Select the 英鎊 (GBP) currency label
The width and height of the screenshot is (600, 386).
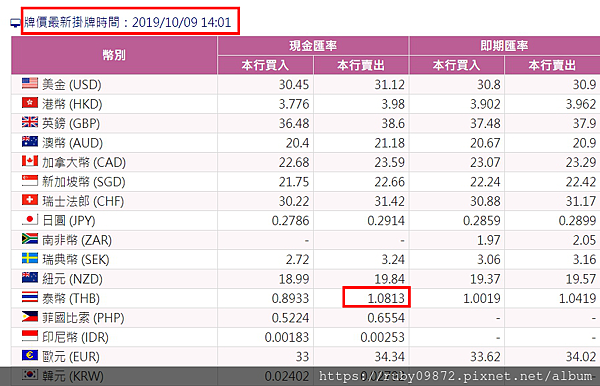71,124
